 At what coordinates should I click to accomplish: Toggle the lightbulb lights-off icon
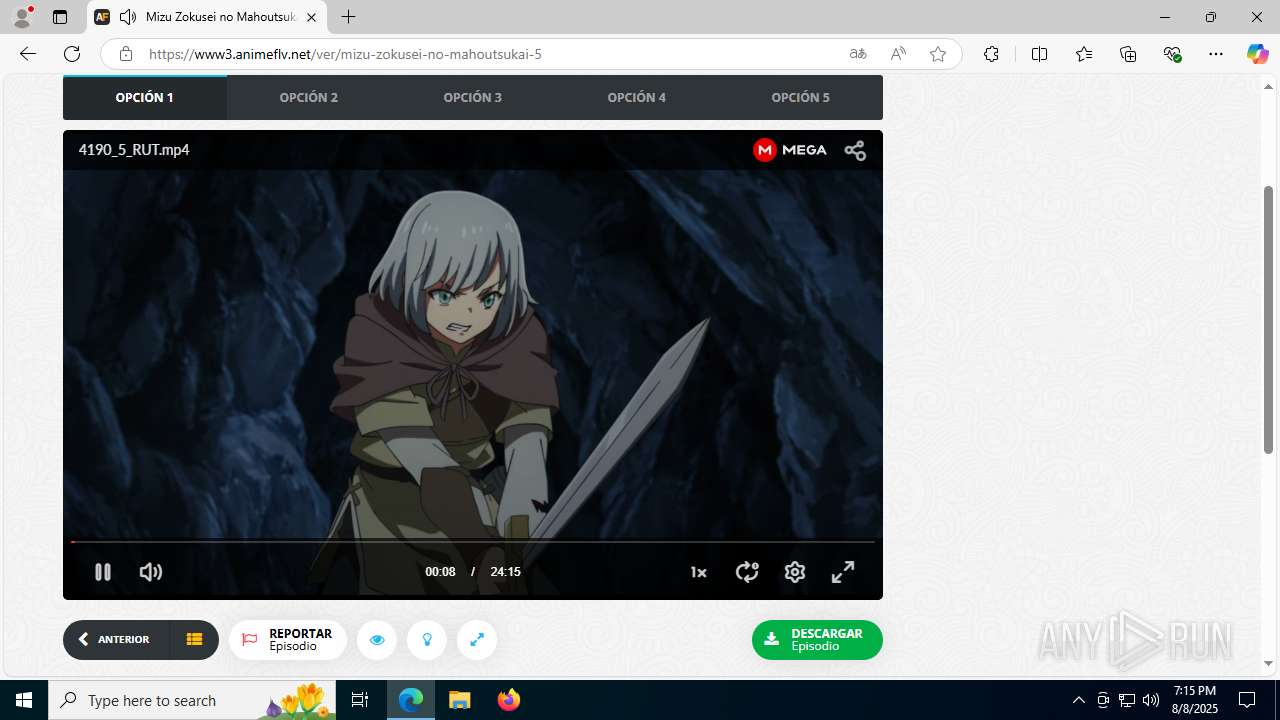[427, 640]
